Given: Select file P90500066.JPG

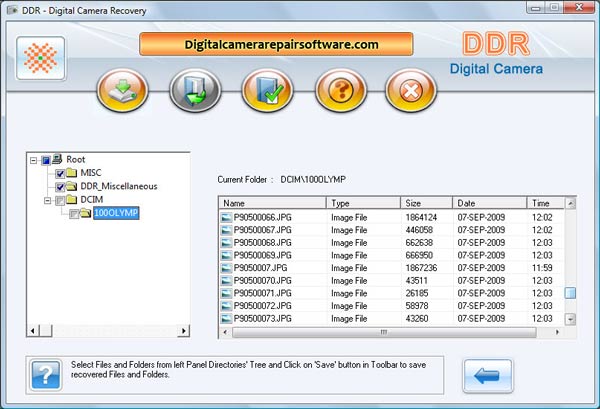Looking at the screenshot, I should click(262, 217).
